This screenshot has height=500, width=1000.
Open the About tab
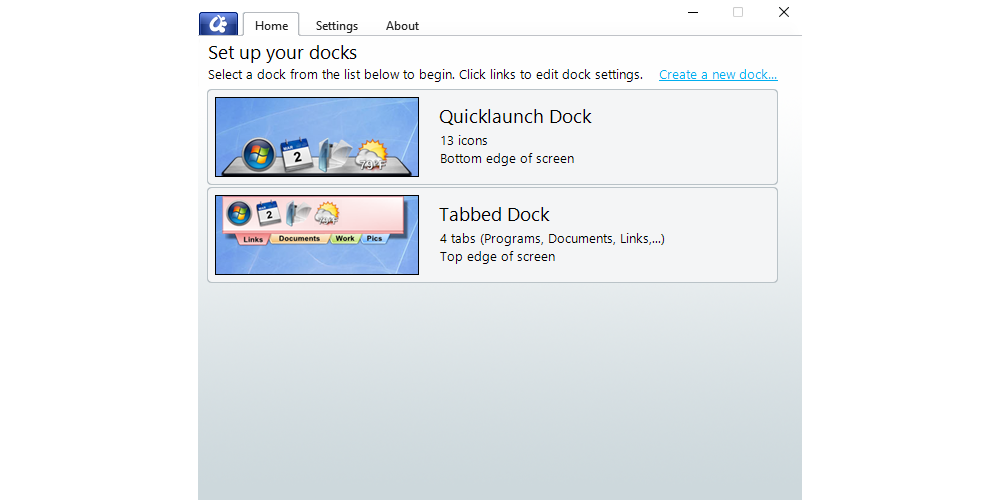[402, 26]
